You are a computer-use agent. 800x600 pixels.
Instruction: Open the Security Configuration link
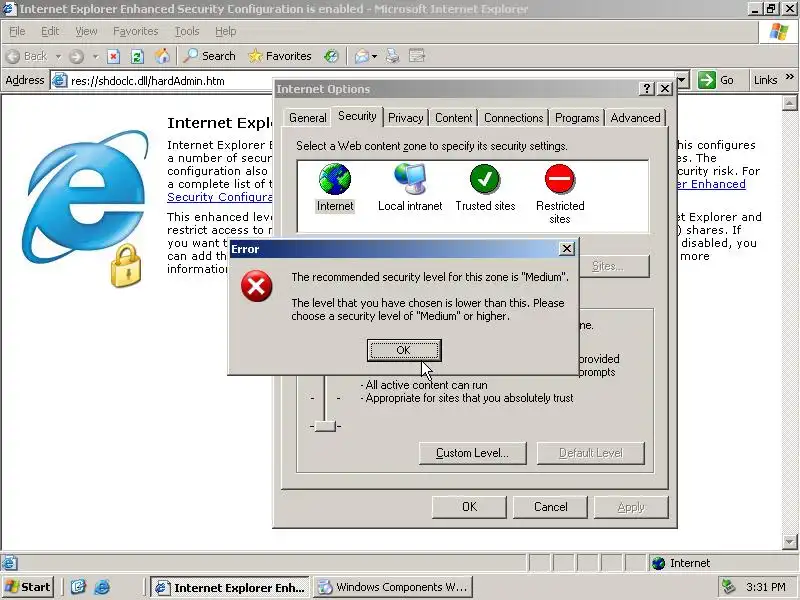(219, 197)
